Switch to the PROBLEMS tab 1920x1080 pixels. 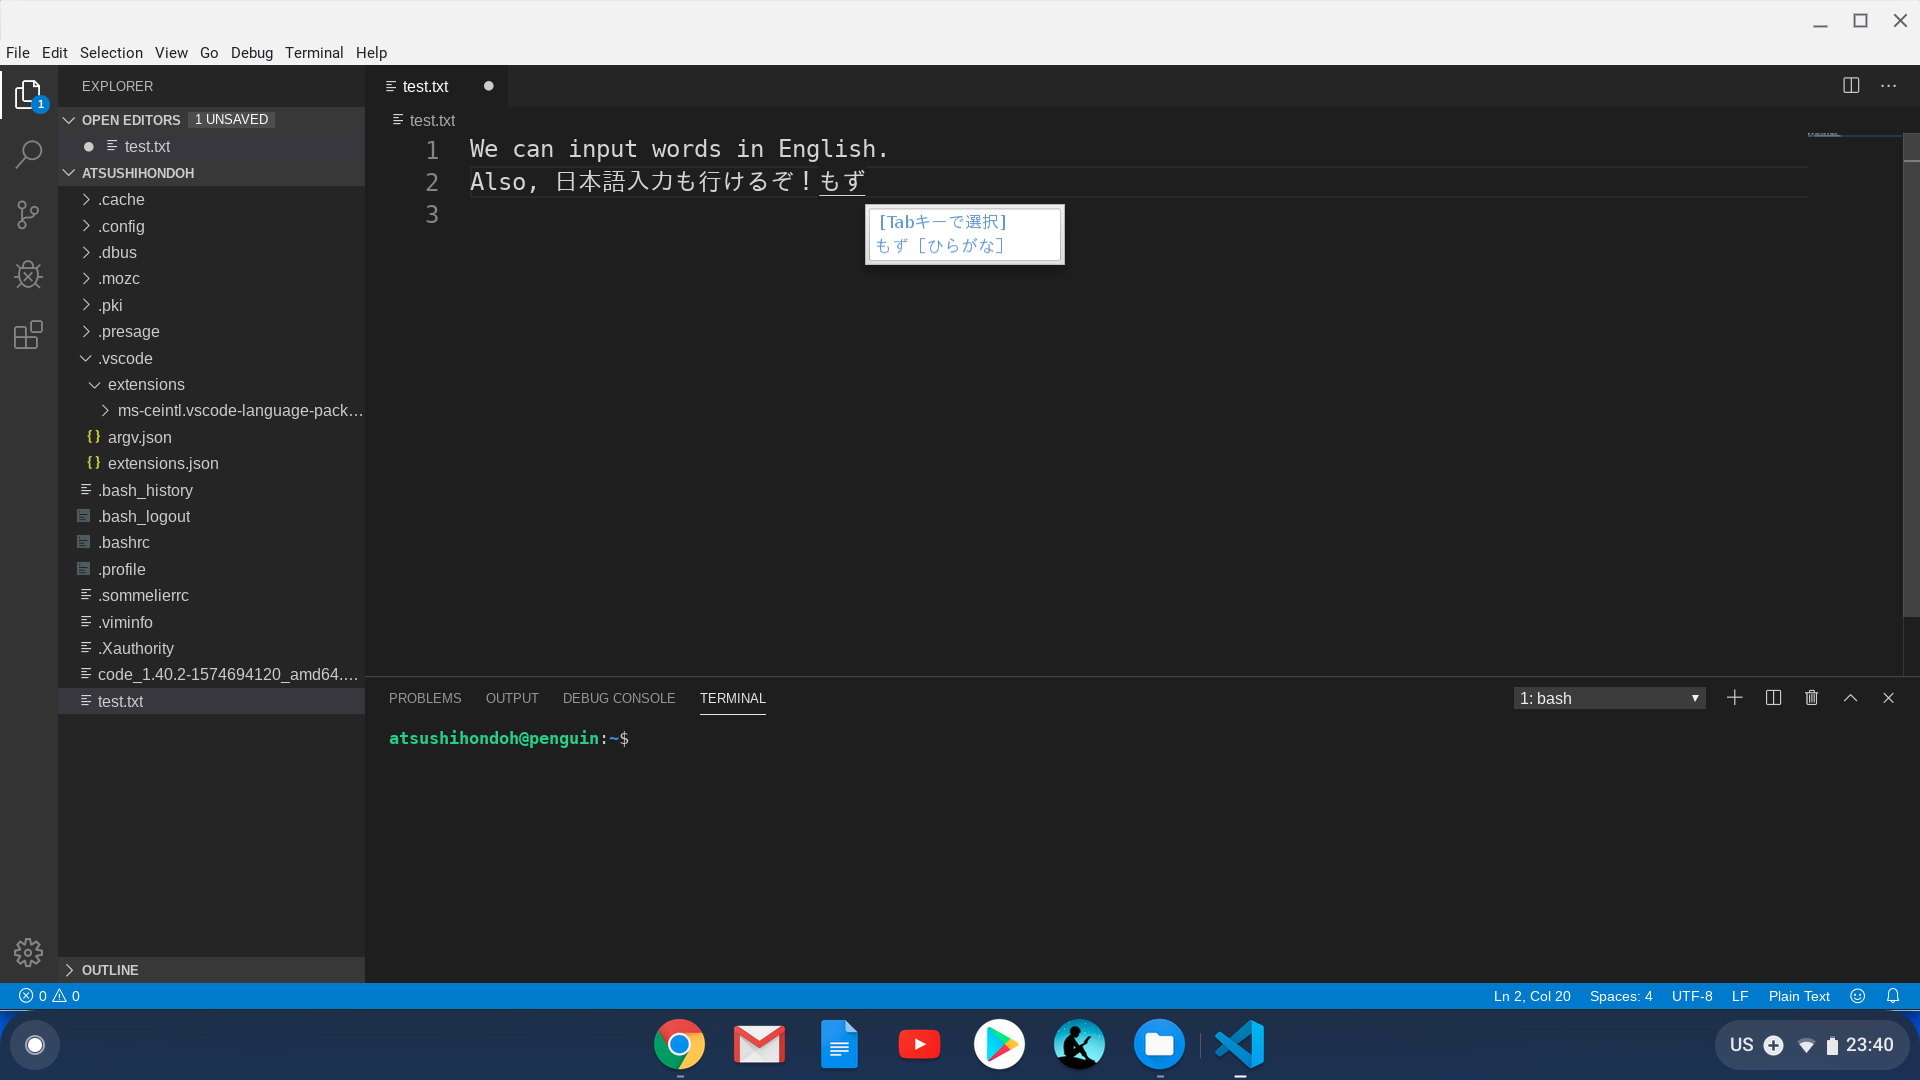pos(425,698)
